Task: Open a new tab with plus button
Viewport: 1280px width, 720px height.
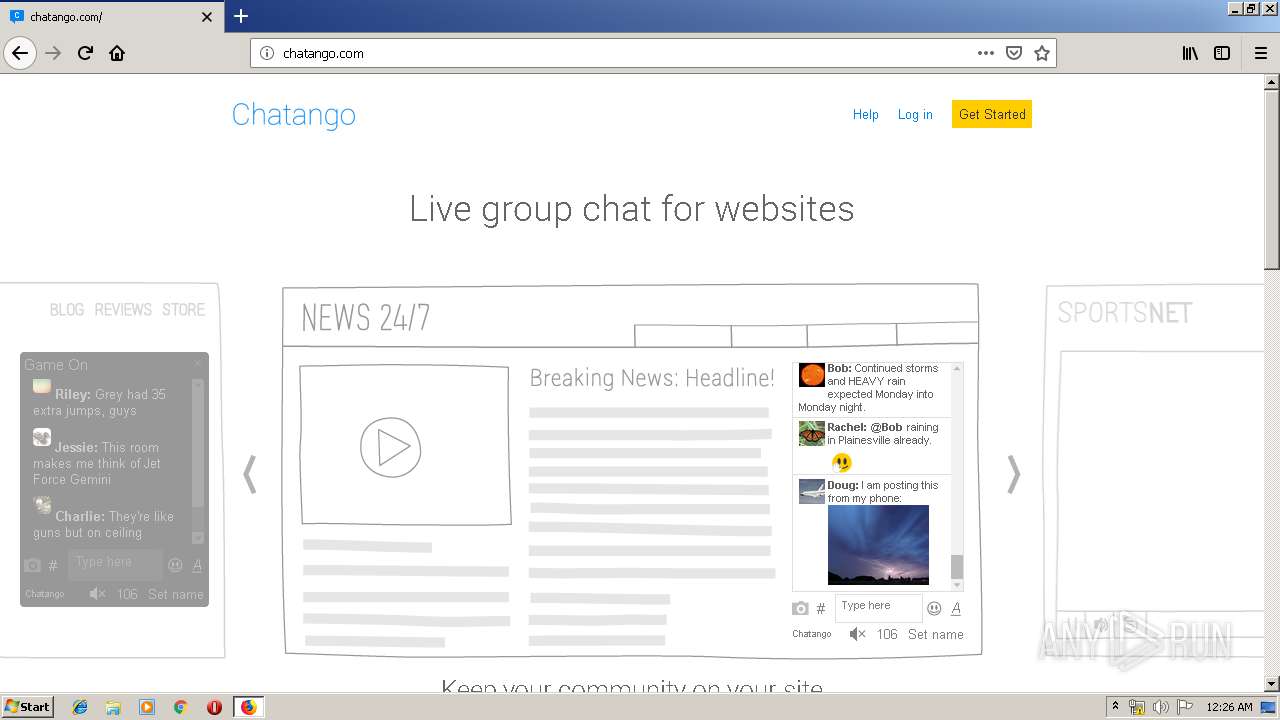Action: click(x=241, y=16)
